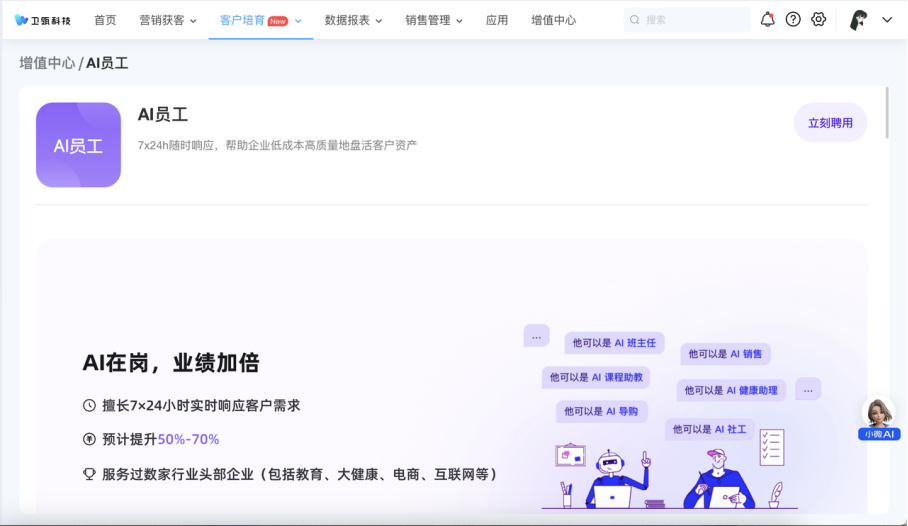Click 他可以是 AI 班主任 bubble
Screen dimensions: 908x526
pos(614,343)
